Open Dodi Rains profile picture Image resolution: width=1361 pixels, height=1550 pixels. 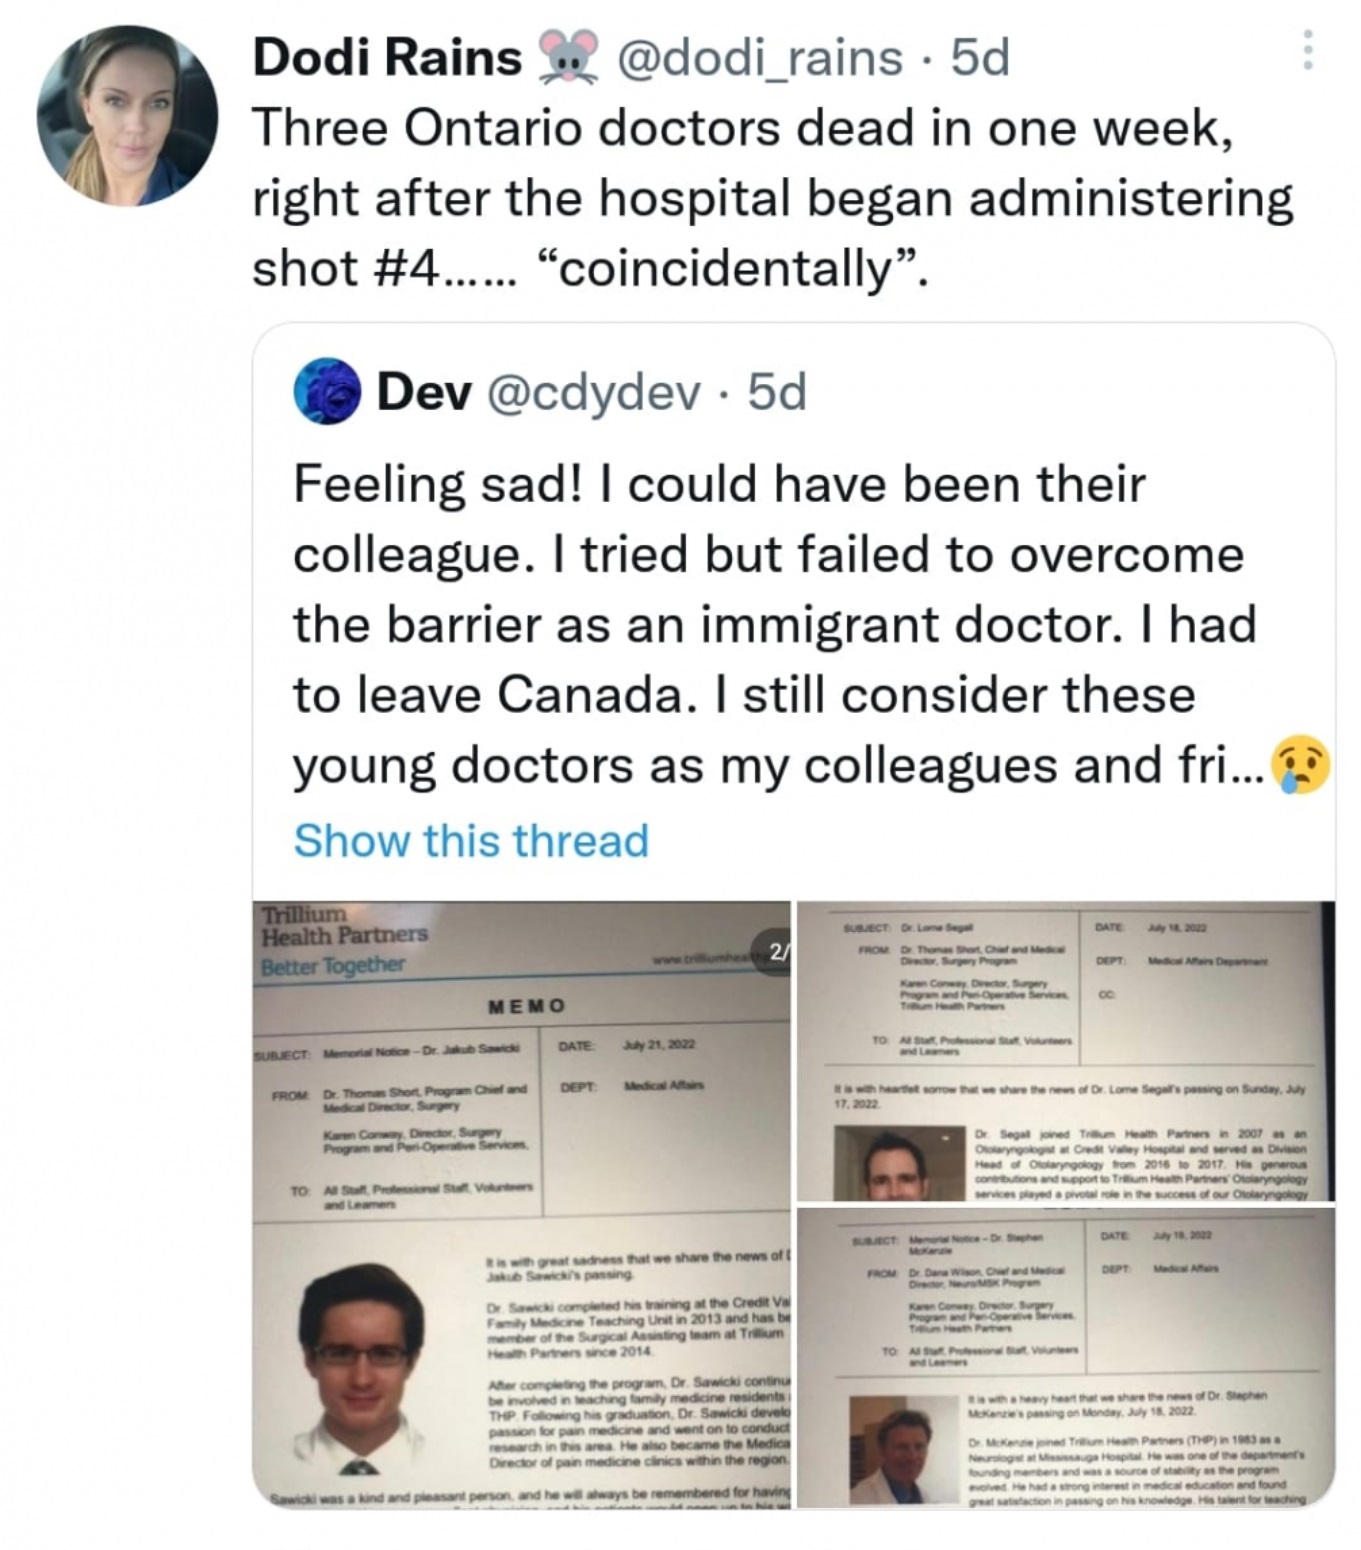(x=127, y=116)
